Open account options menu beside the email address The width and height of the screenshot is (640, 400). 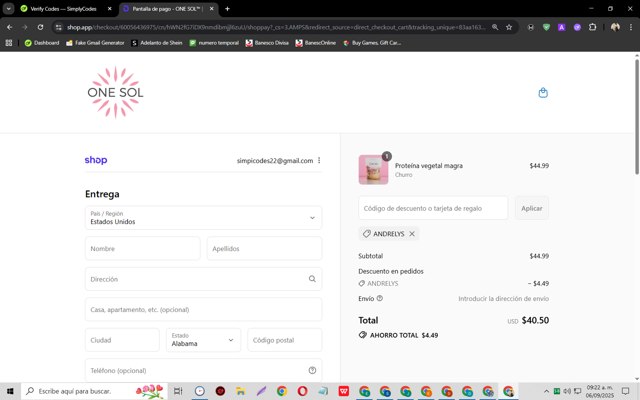pyautogui.click(x=319, y=160)
